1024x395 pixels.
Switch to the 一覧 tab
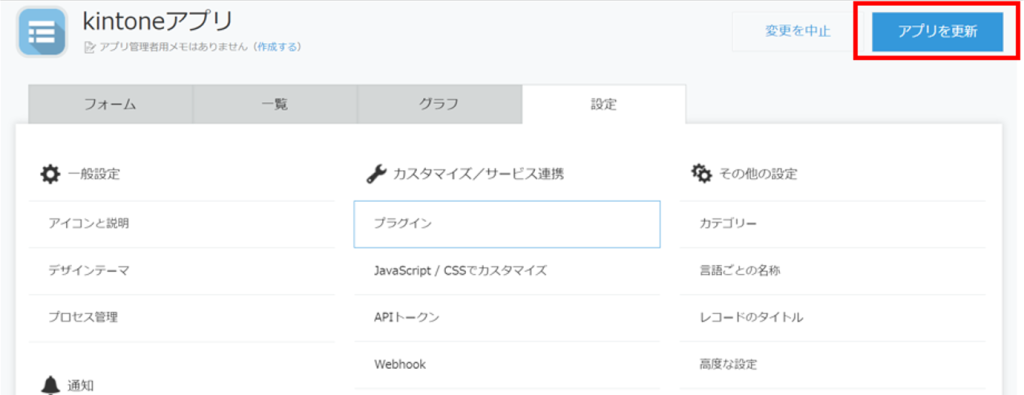275,104
